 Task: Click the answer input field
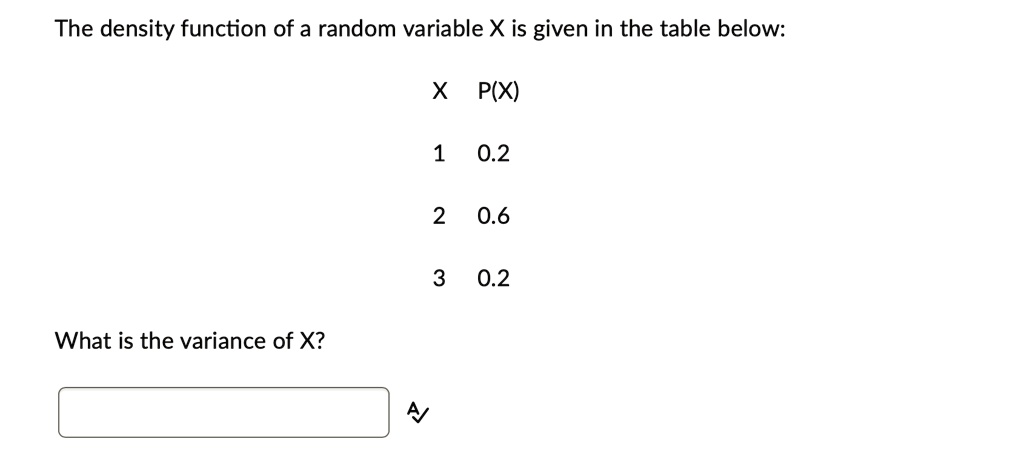click(223, 412)
